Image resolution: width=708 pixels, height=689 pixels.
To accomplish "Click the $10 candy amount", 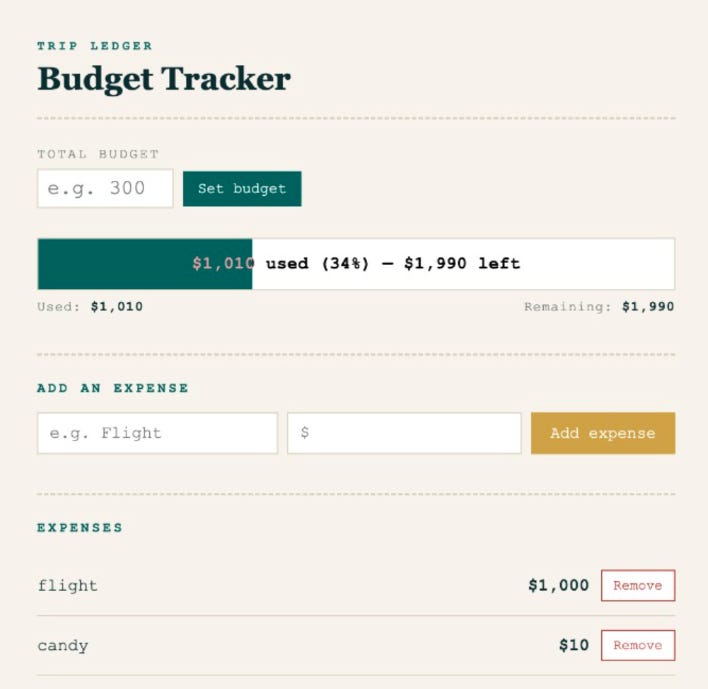I will click(x=574, y=645).
